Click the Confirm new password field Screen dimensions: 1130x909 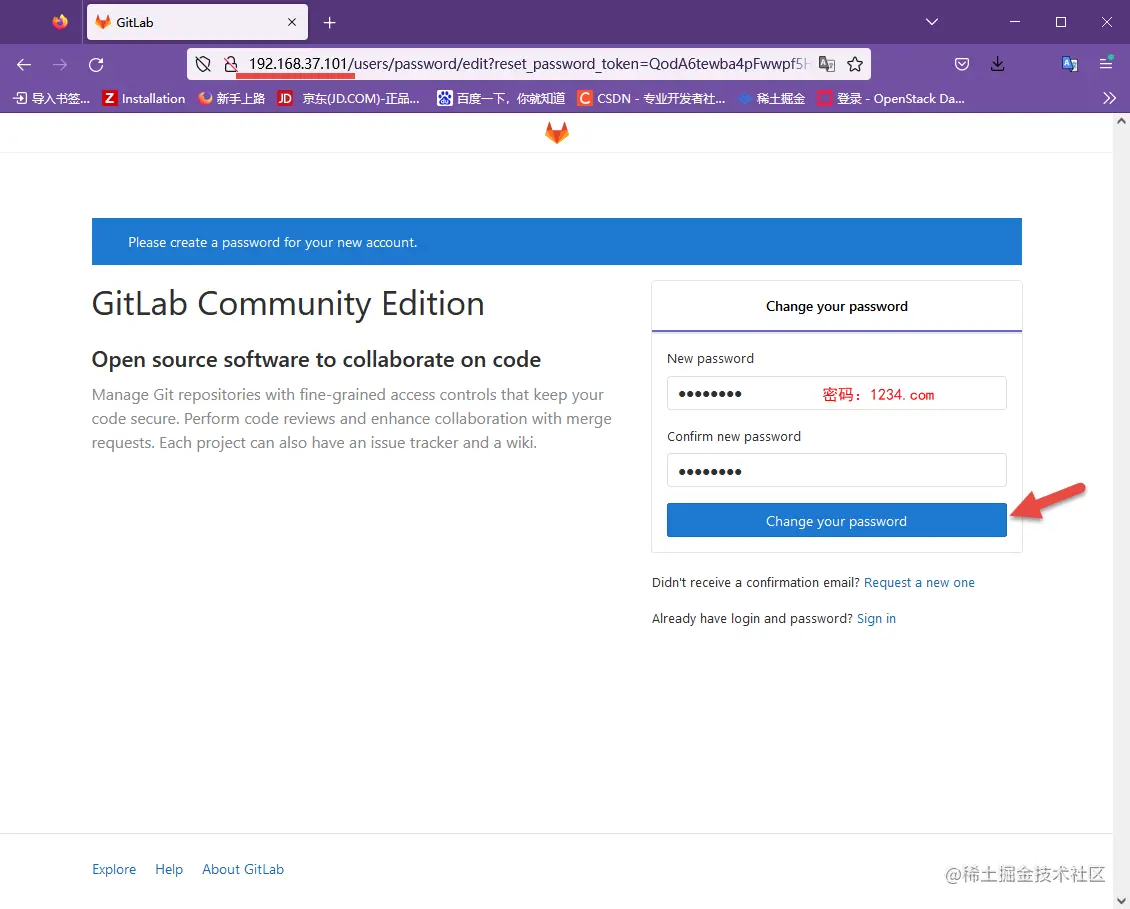click(836, 470)
